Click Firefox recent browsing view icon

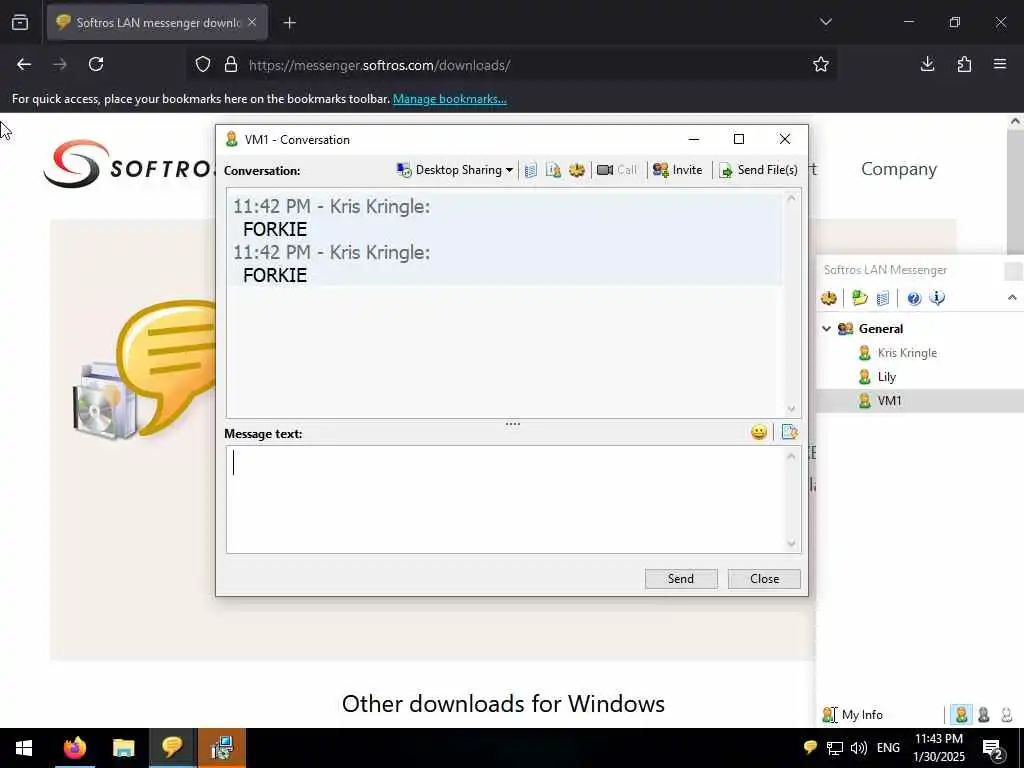coord(20,22)
